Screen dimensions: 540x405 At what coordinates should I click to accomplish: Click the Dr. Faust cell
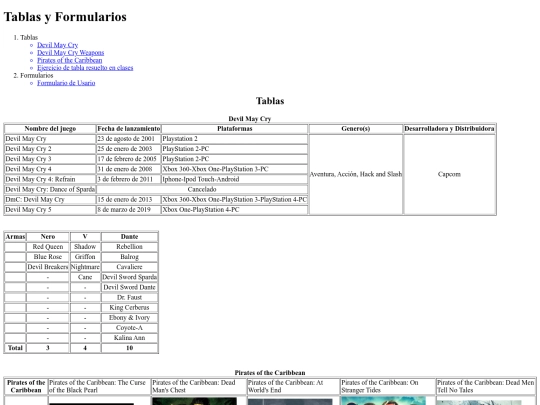pyautogui.click(x=129, y=298)
